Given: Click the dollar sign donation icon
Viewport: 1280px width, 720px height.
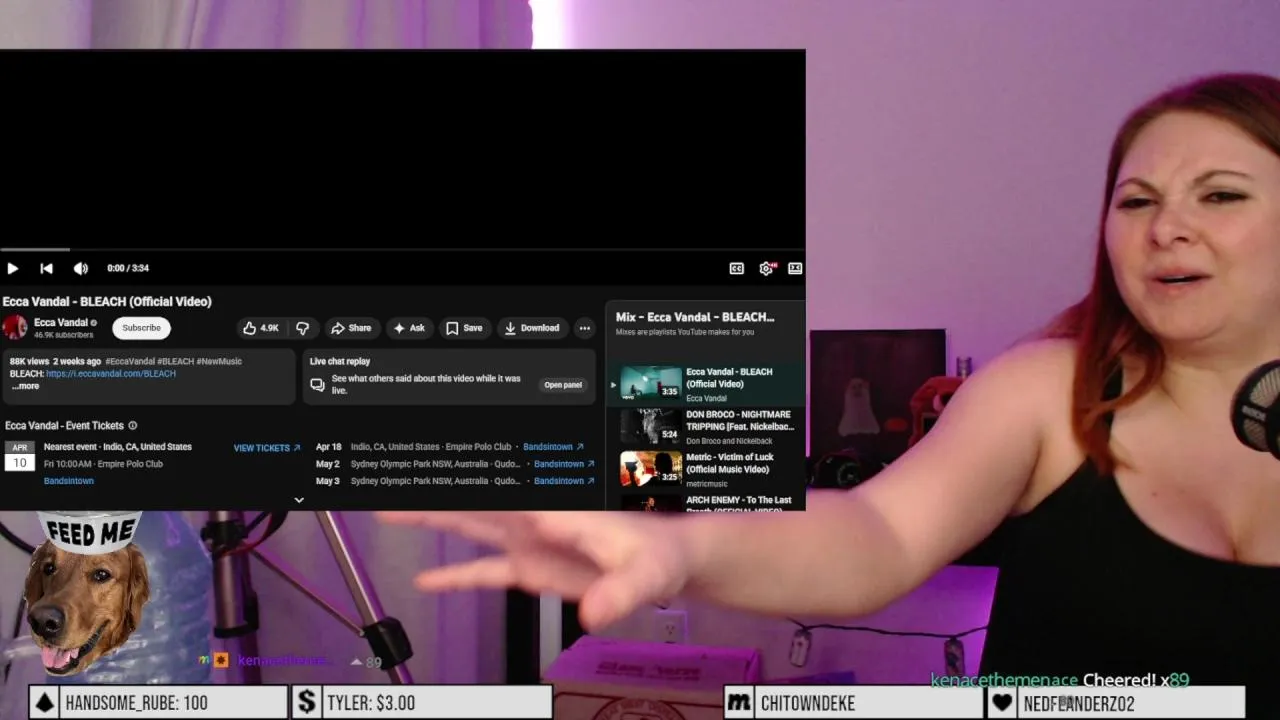Looking at the screenshot, I should point(307,703).
